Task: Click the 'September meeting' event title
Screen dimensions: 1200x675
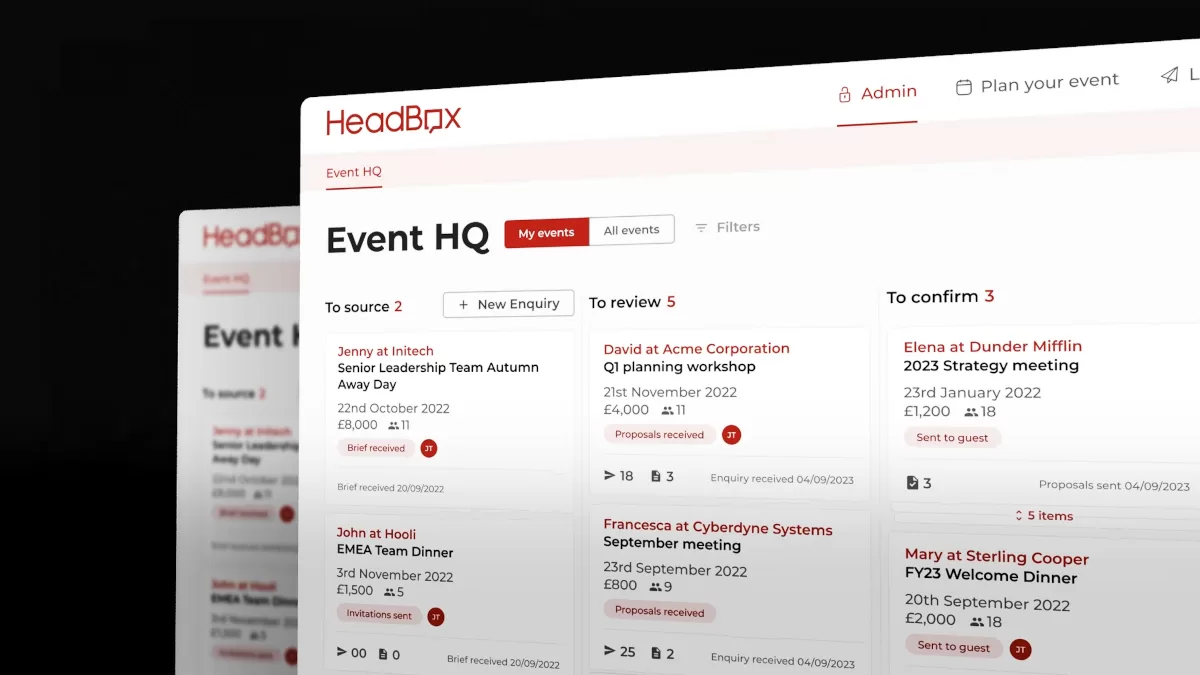Action: [672, 545]
